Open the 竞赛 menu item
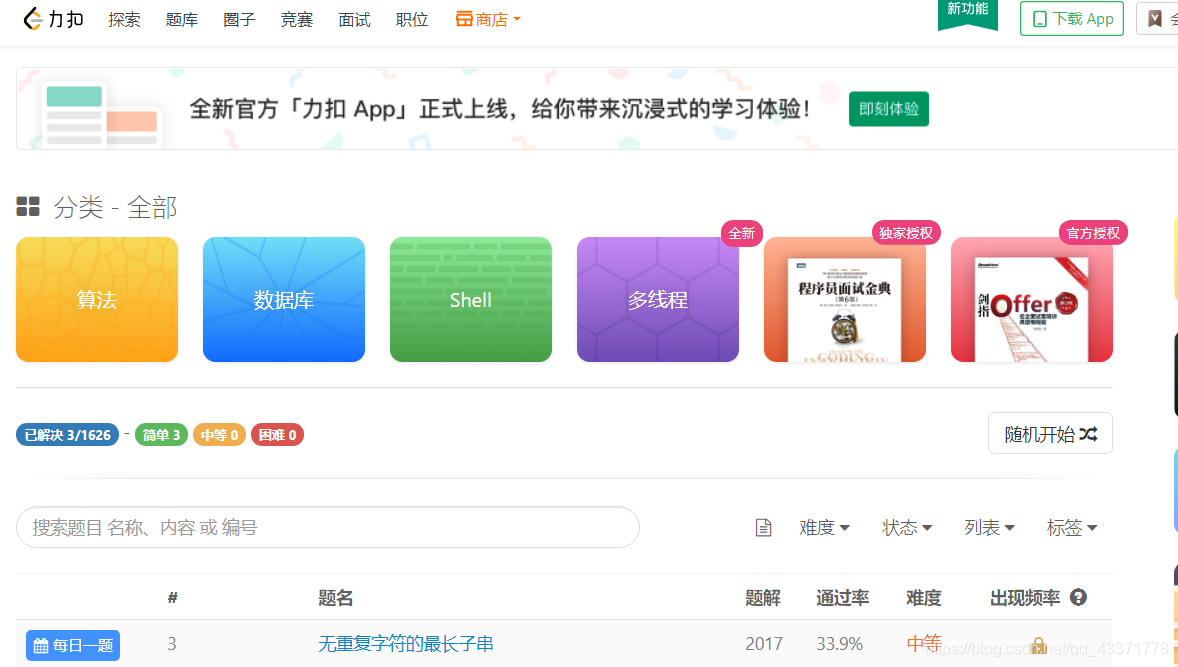The height and width of the screenshot is (667, 1178). pyautogui.click(x=296, y=18)
